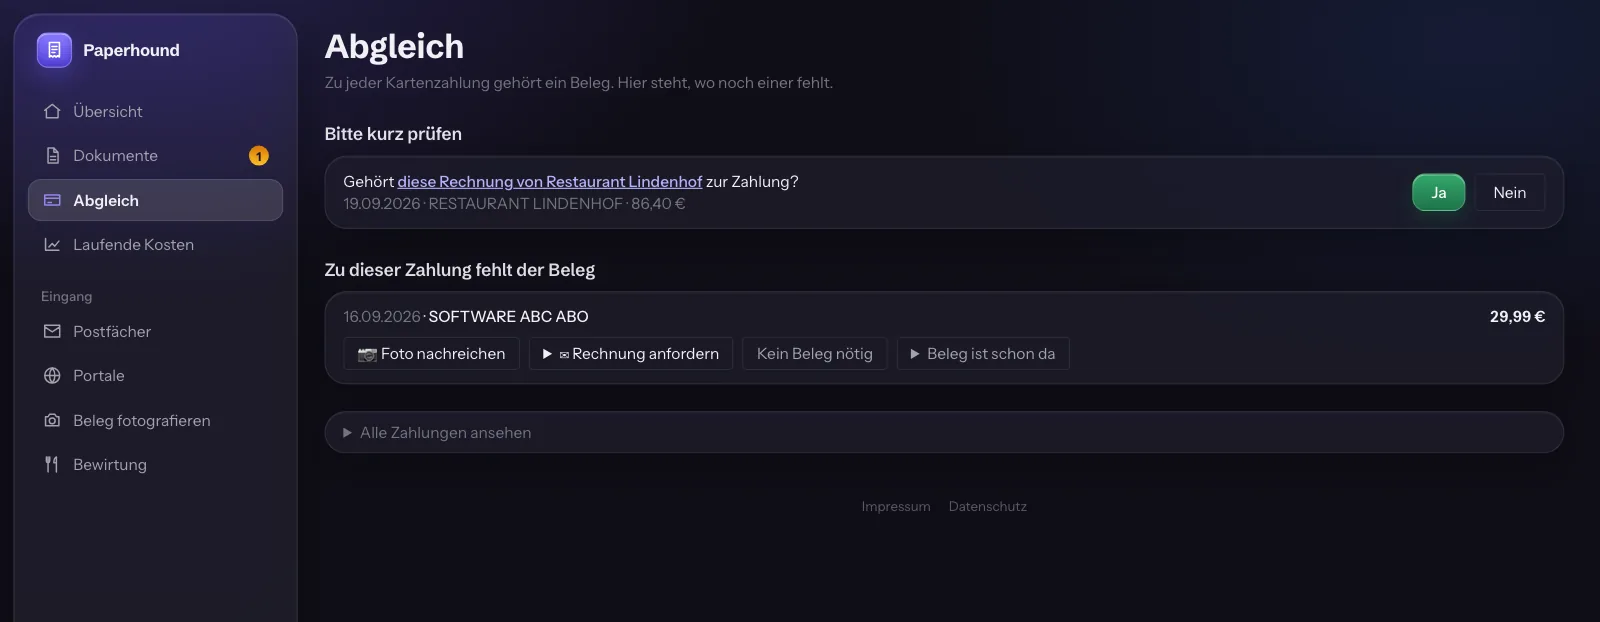1600x622 pixels.
Task: Click the Laufende Kosten chart icon
Action: 52,244
